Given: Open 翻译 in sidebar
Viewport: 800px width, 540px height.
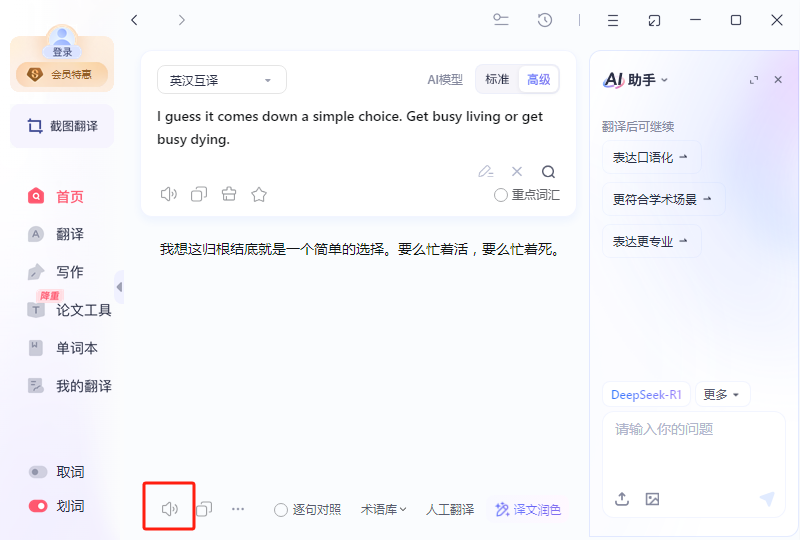Looking at the screenshot, I should (56, 234).
